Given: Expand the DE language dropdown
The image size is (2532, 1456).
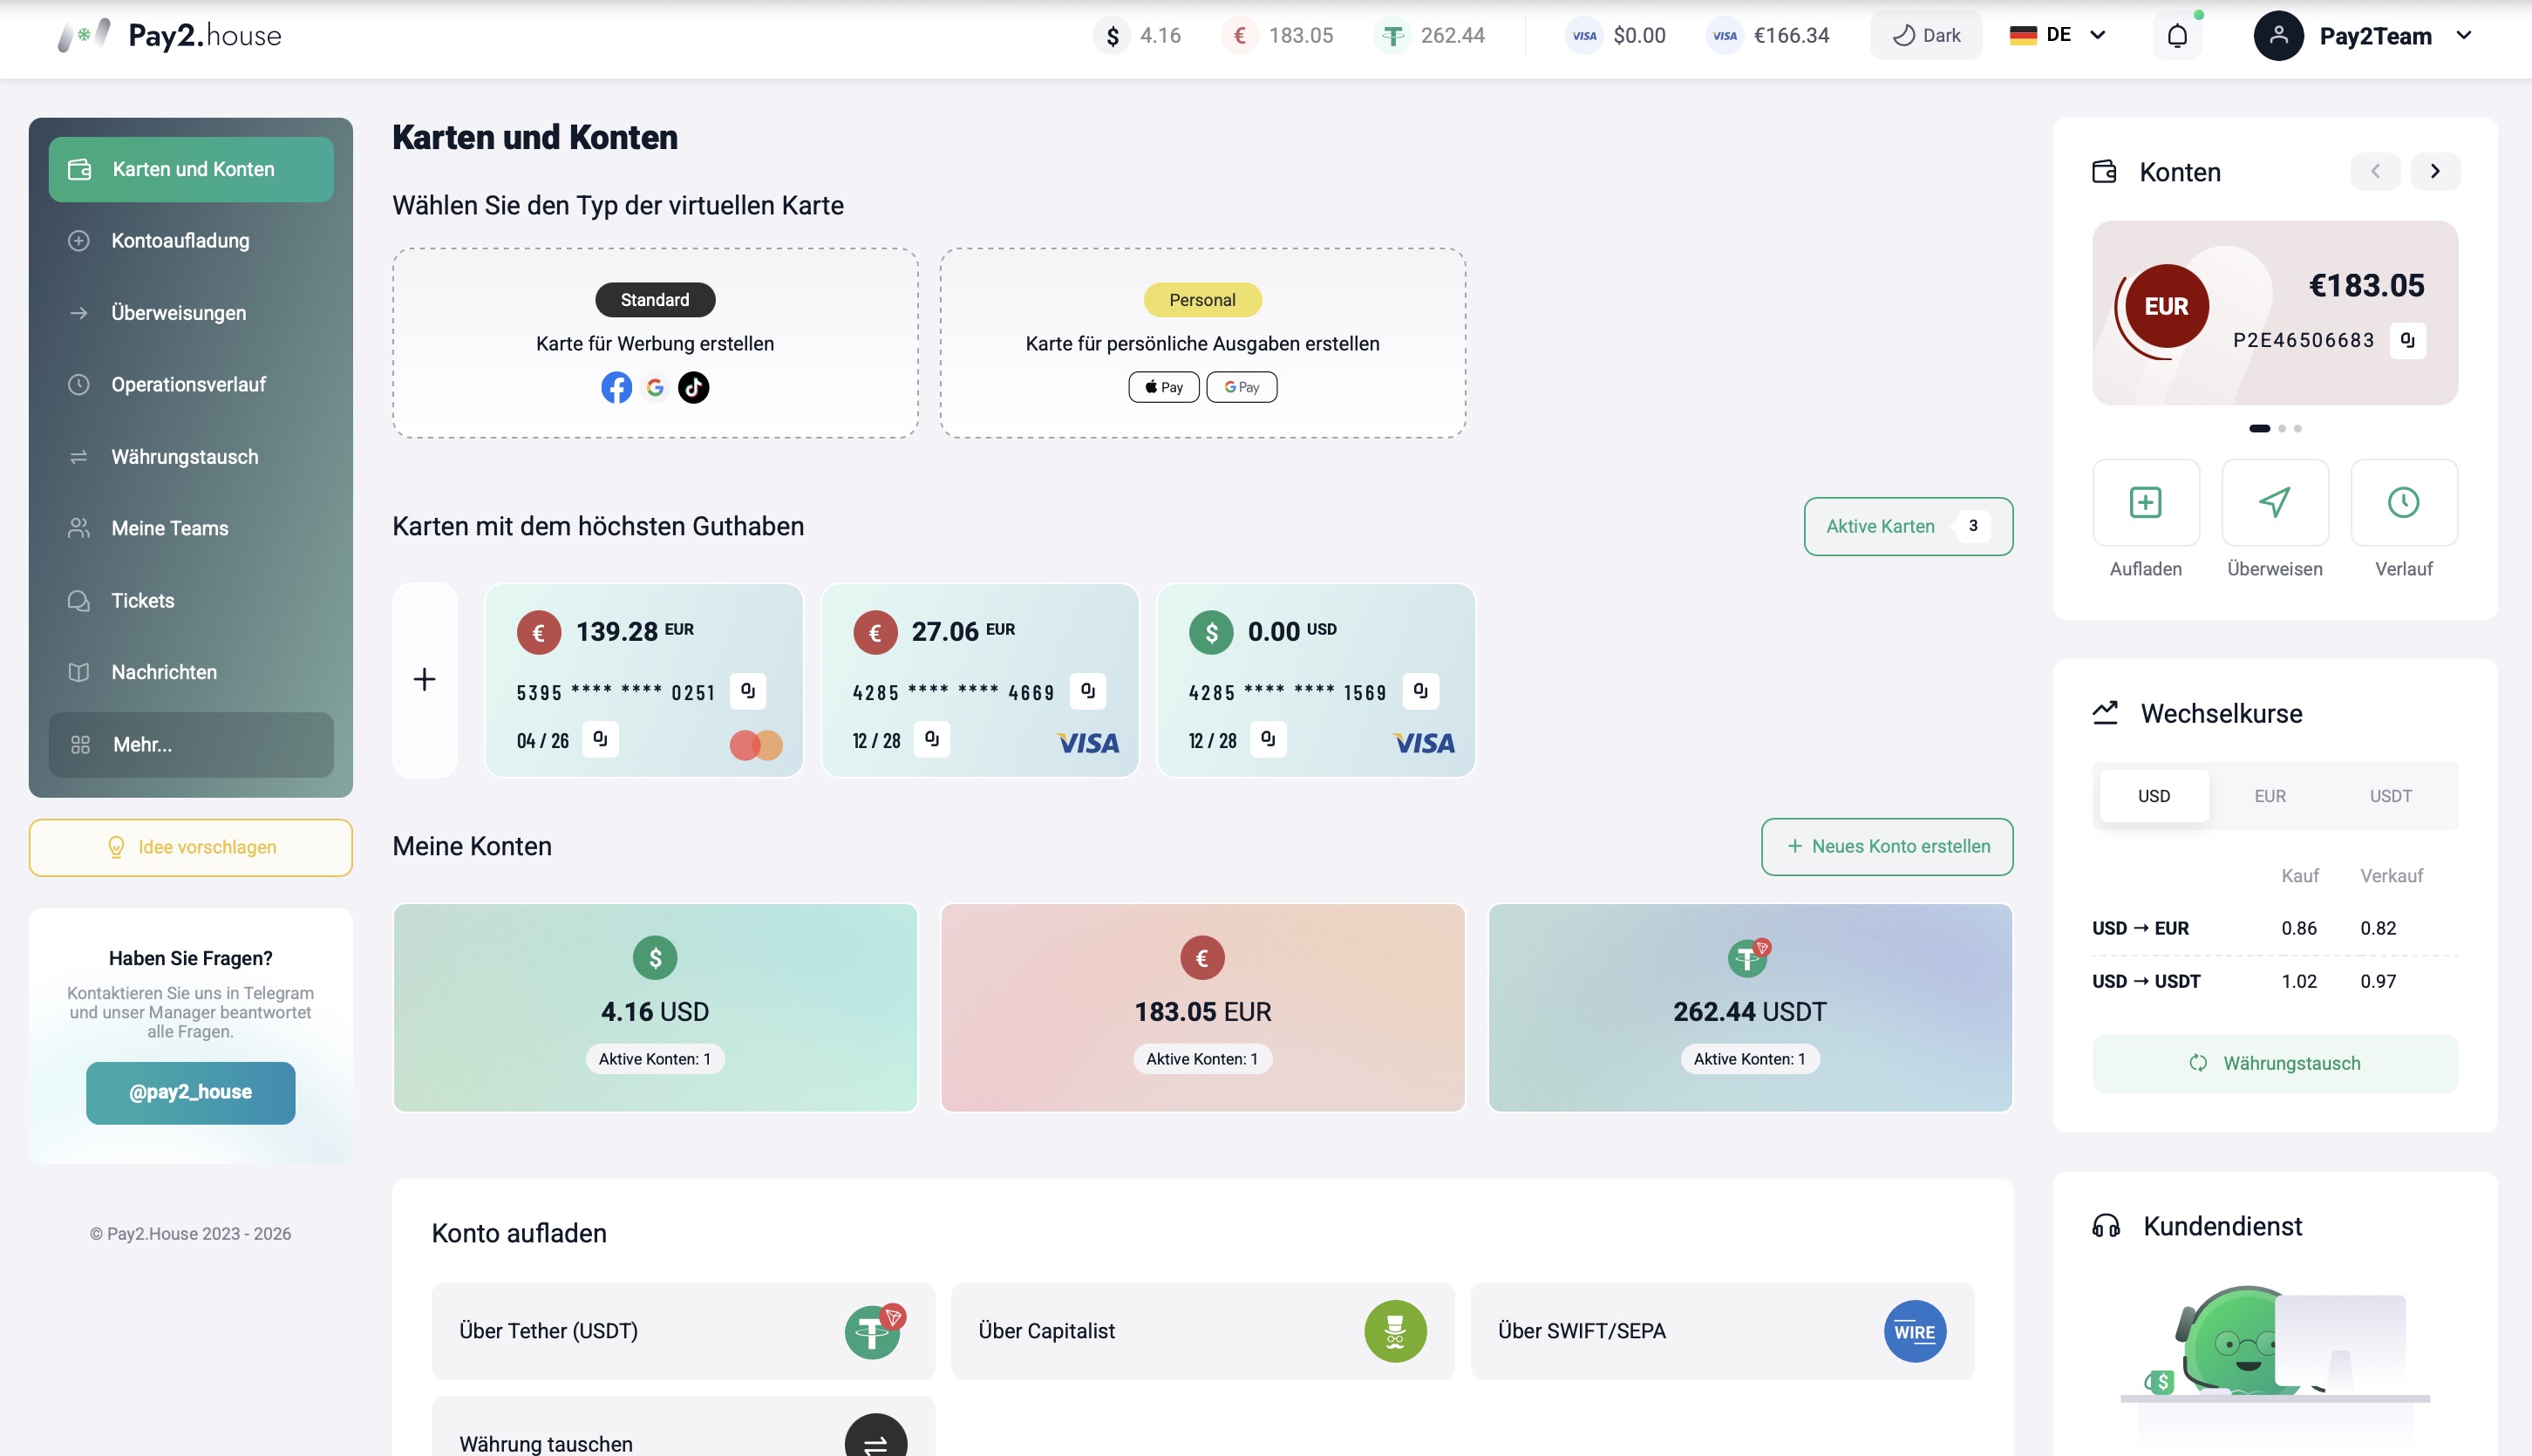Looking at the screenshot, I should coord(2058,35).
